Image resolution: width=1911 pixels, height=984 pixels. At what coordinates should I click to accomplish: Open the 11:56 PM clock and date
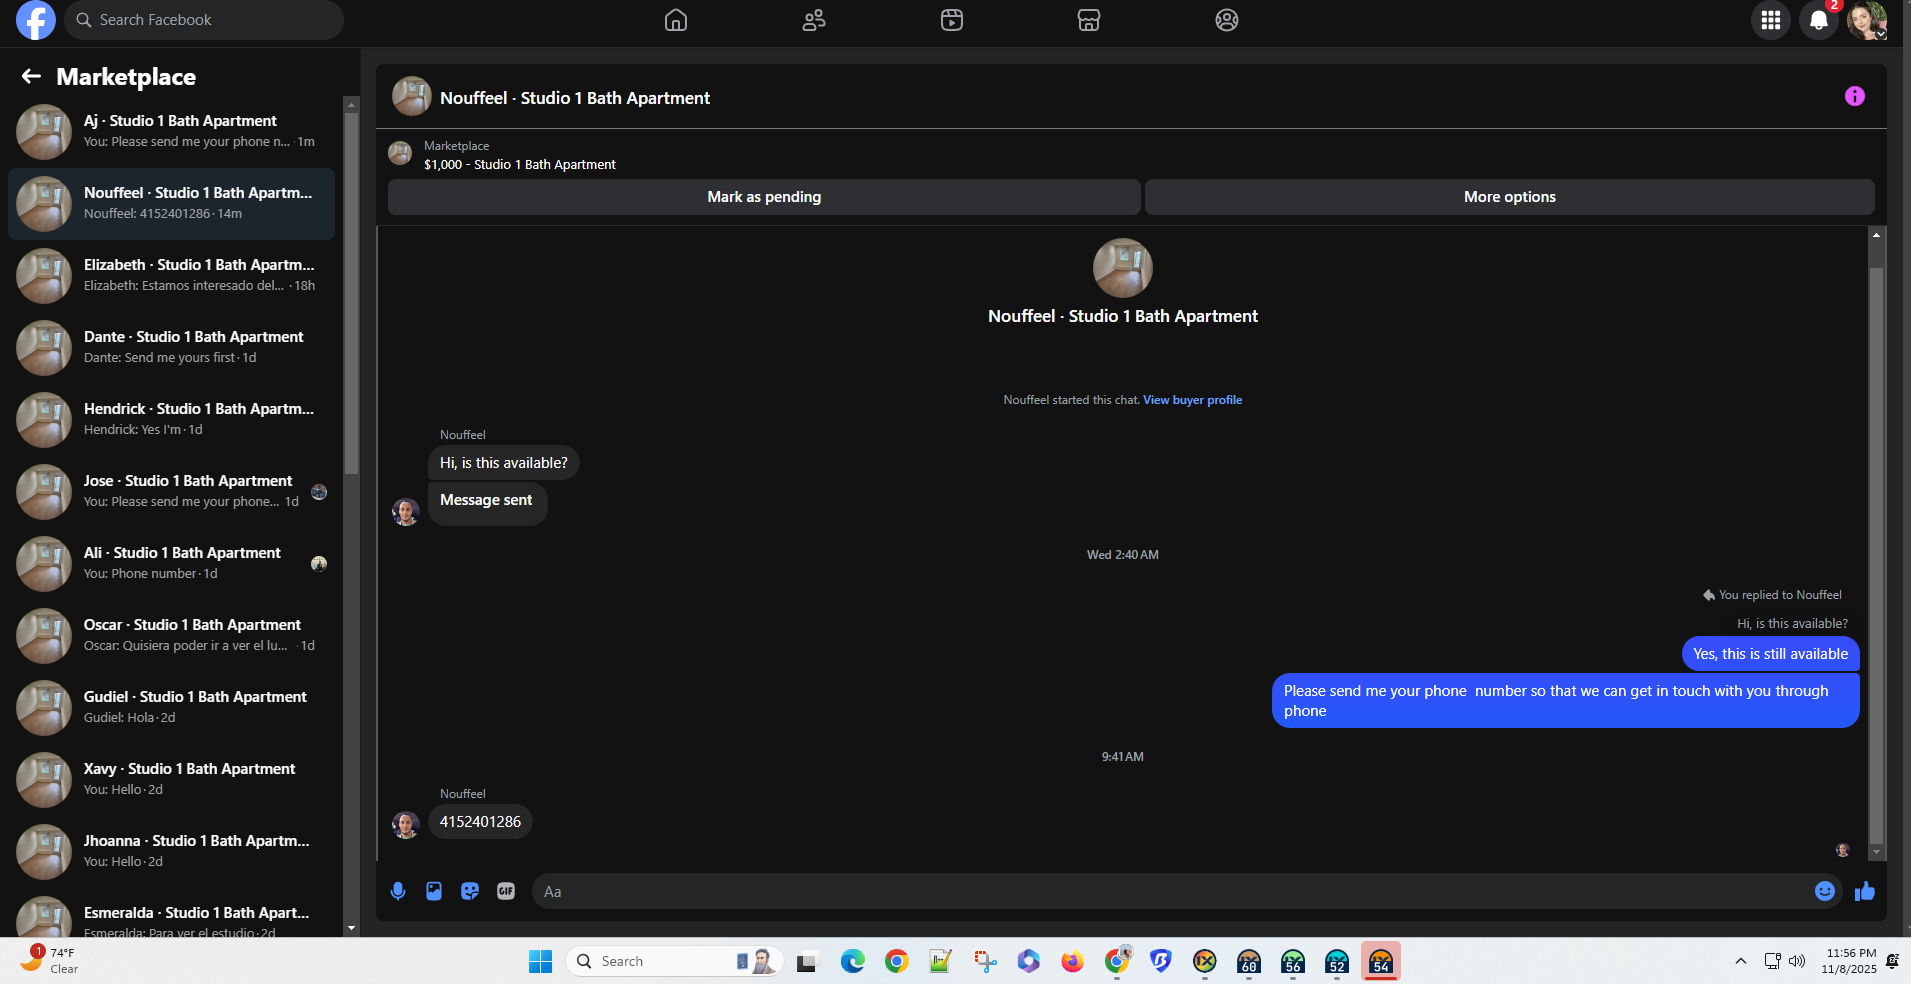[1849, 961]
